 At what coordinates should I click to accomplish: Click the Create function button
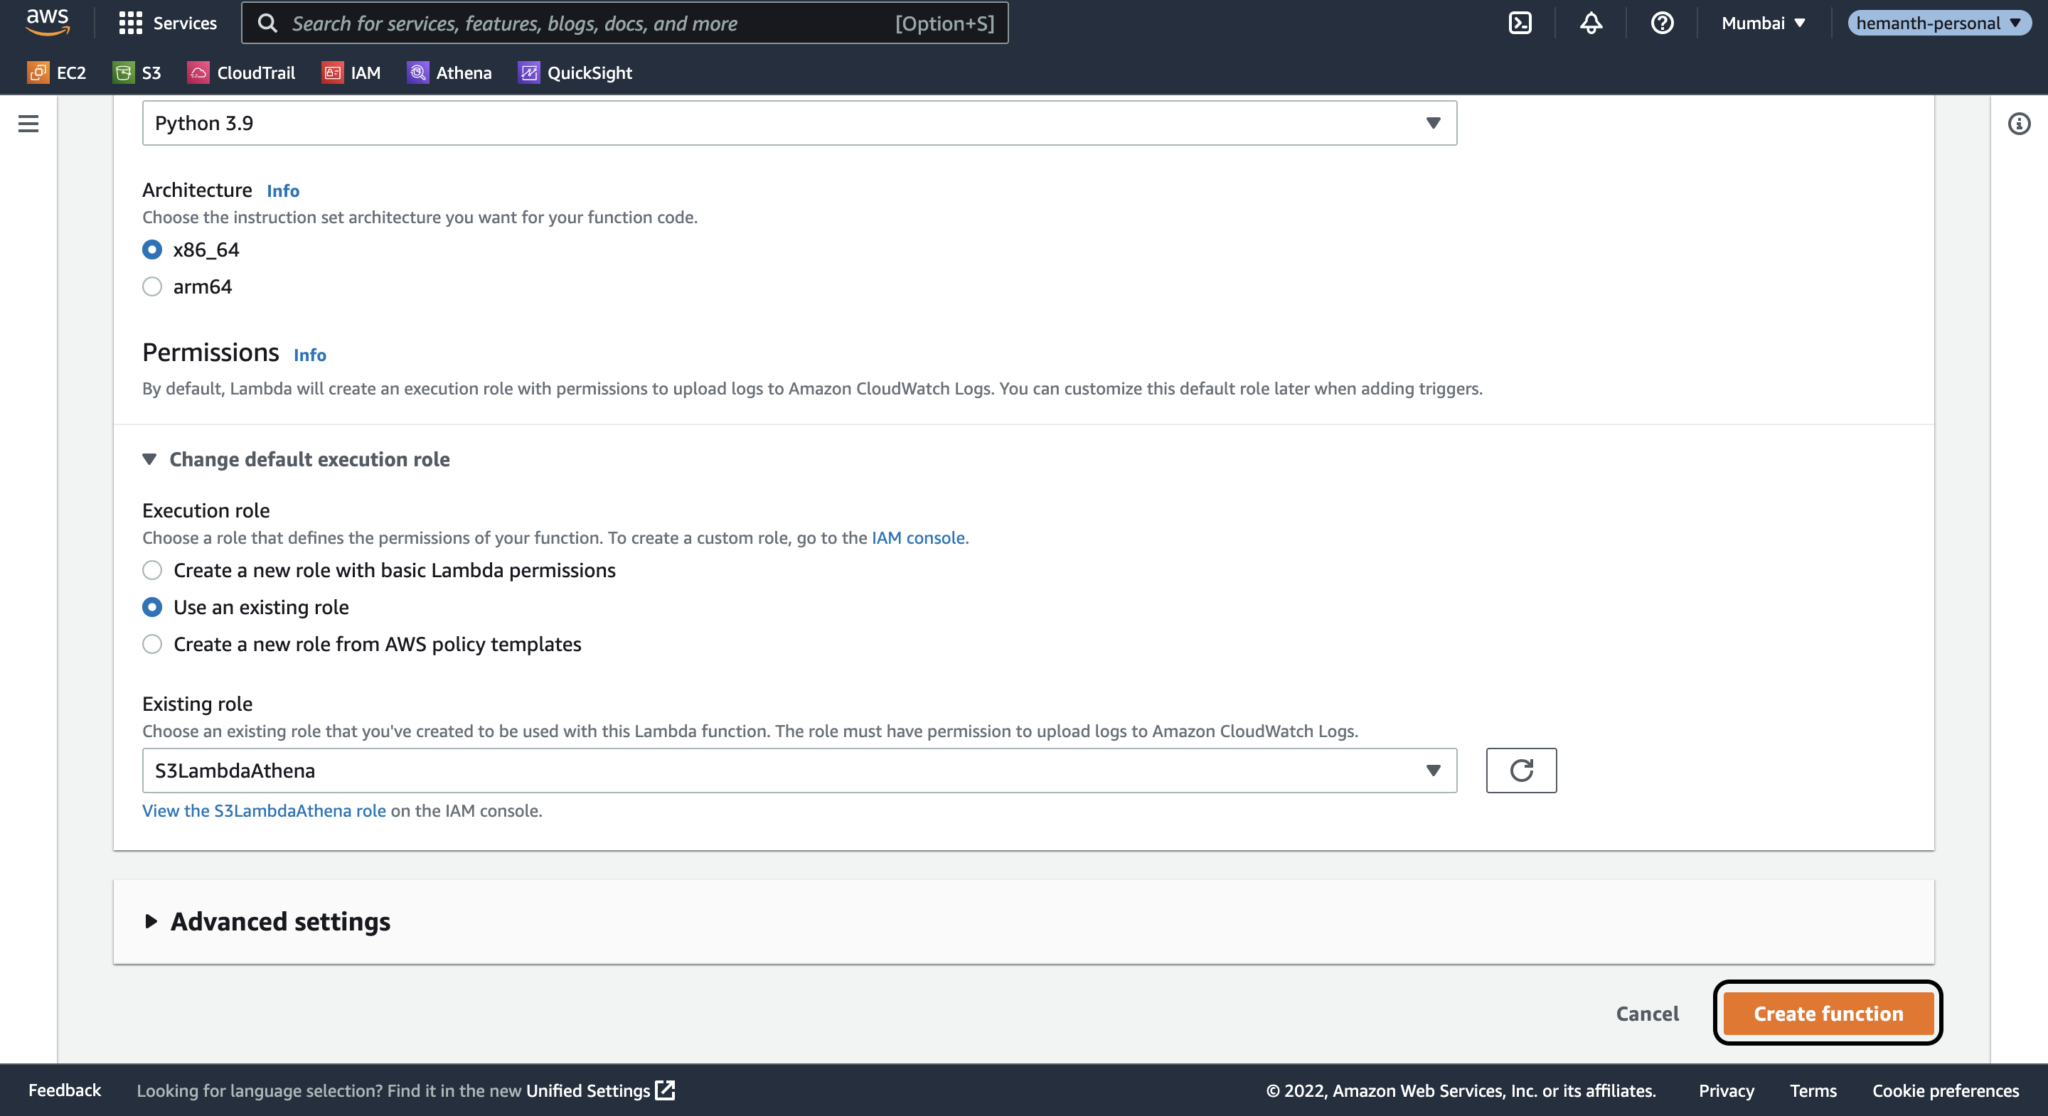pos(1827,1013)
